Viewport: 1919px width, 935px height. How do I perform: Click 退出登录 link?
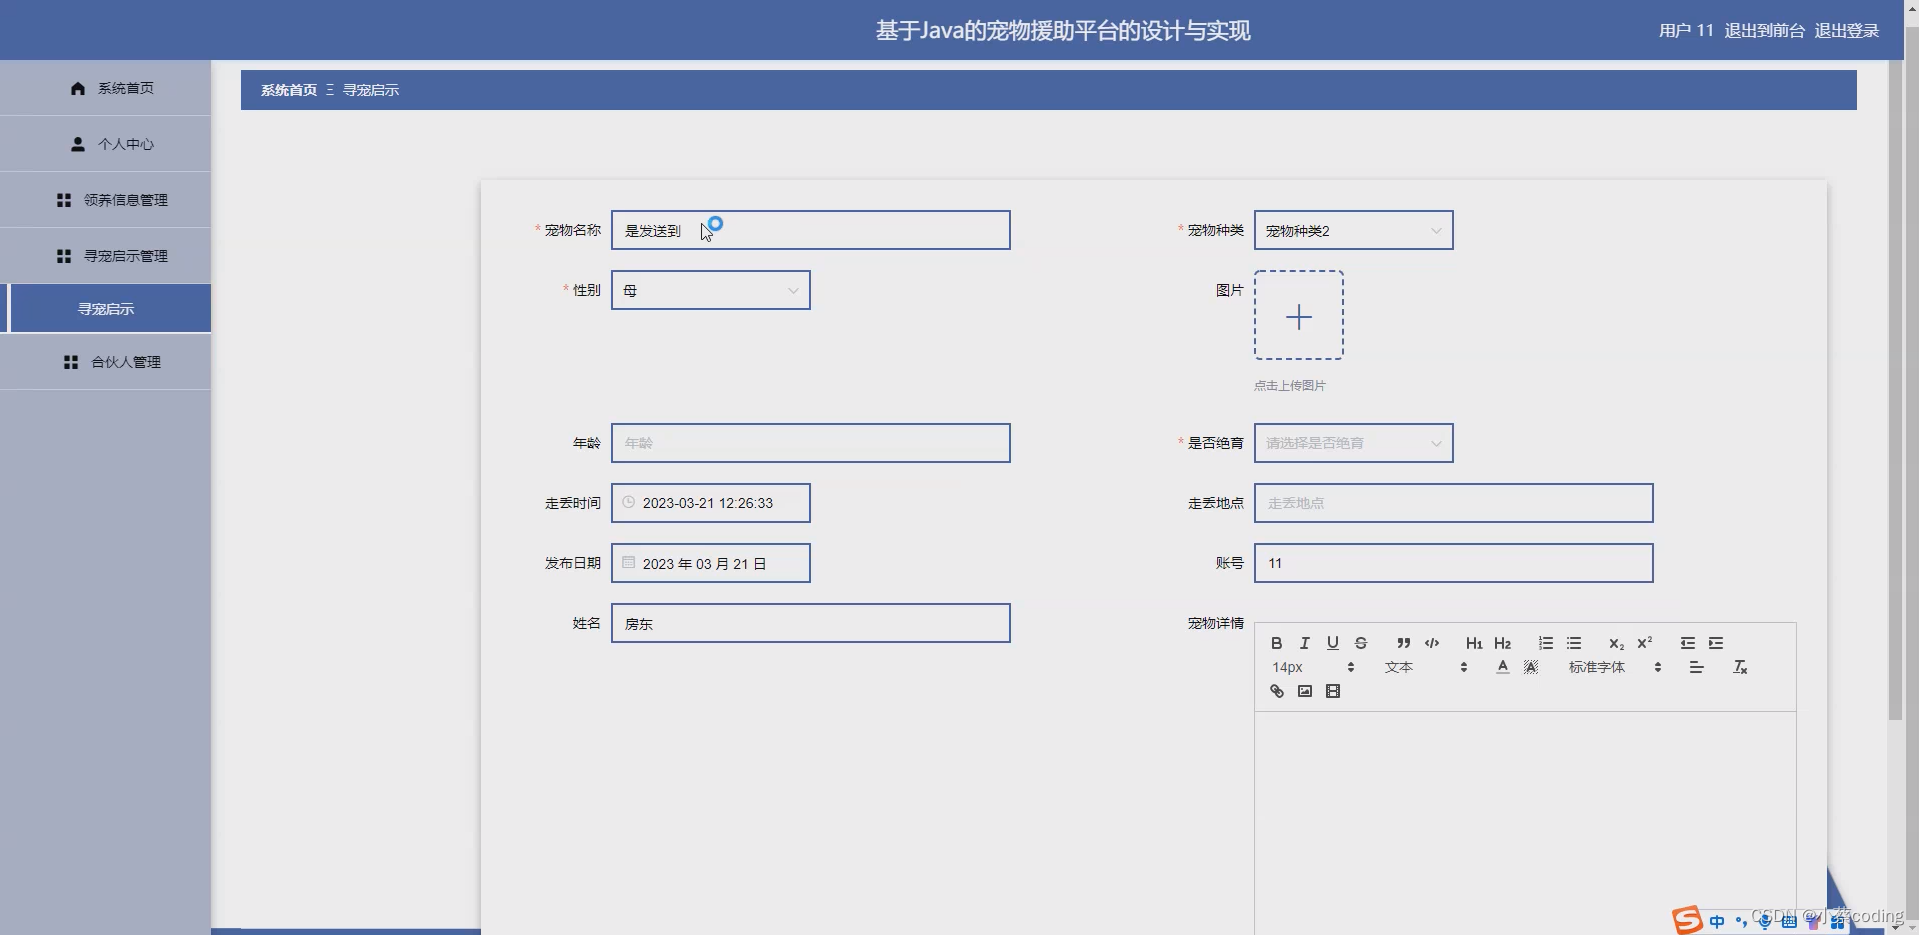coord(1846,31)
